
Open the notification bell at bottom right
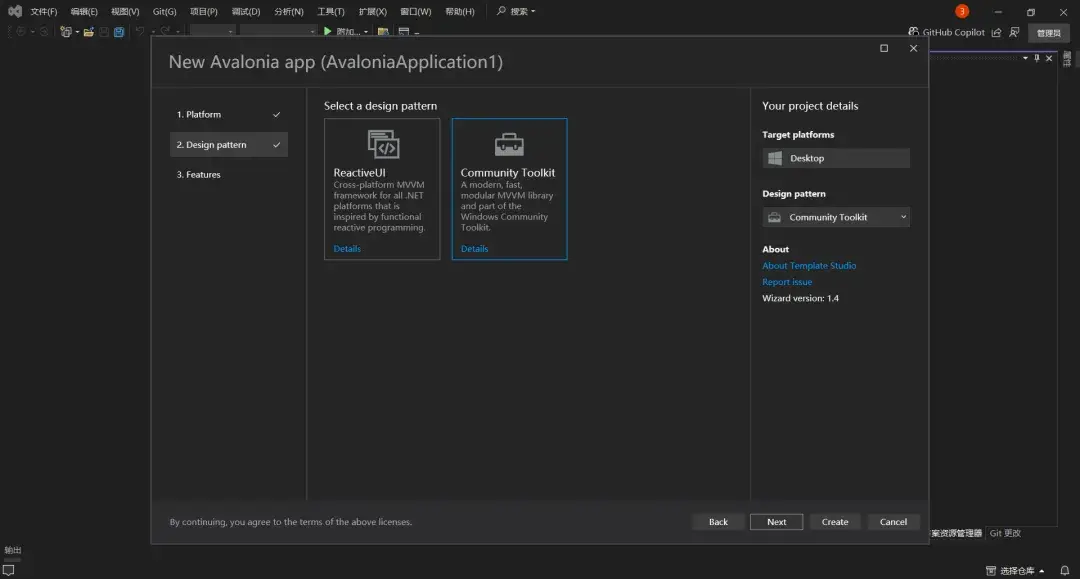(x=1063, y=569)
